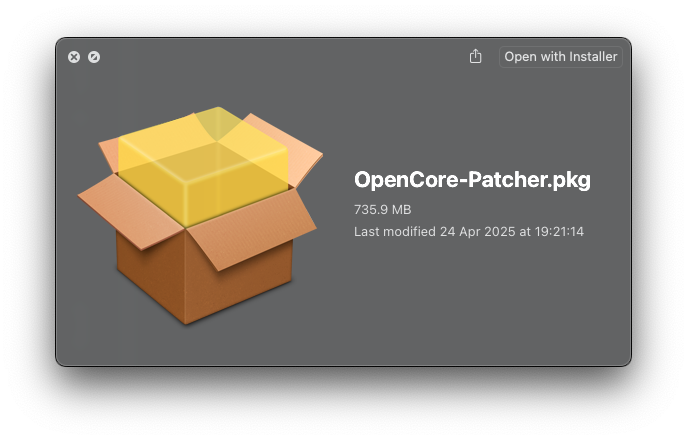
Task: Click the Last modified date line
Action: point(468,232)
